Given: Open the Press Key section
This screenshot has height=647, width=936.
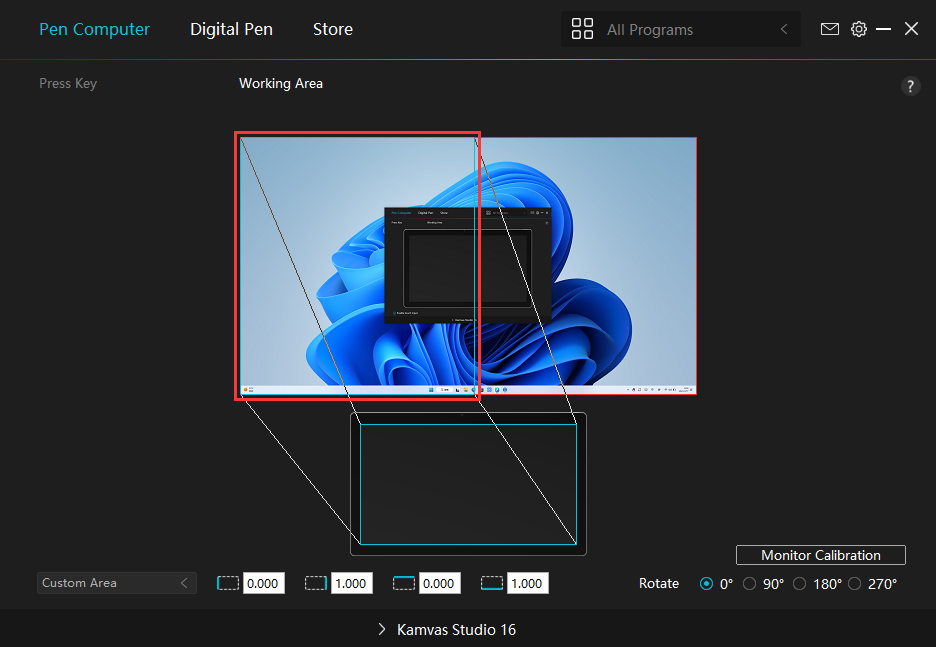Looking at the screenshot, I should [68, 83].
